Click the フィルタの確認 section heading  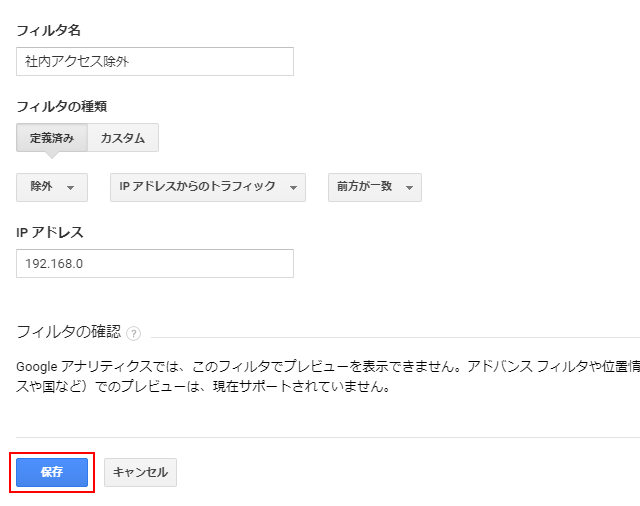click(69, 332)
